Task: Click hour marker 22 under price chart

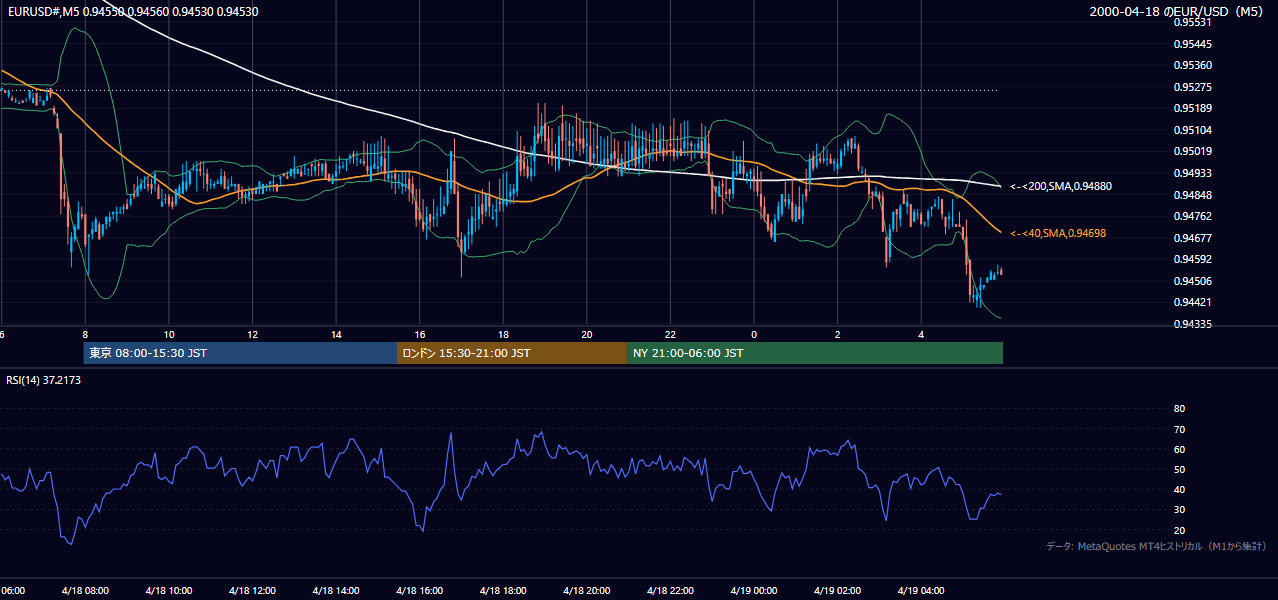Action: point(670,334)
